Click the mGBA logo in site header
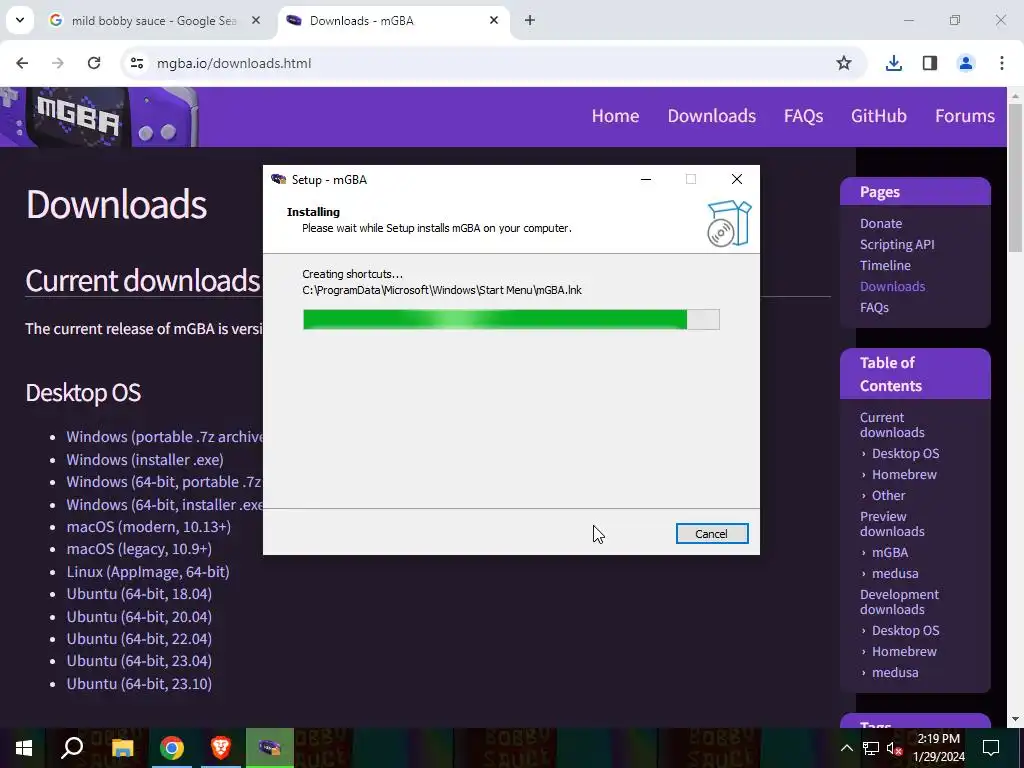Image resolution: width=1024 pixels, height=768 pixels. coord(99,117)
